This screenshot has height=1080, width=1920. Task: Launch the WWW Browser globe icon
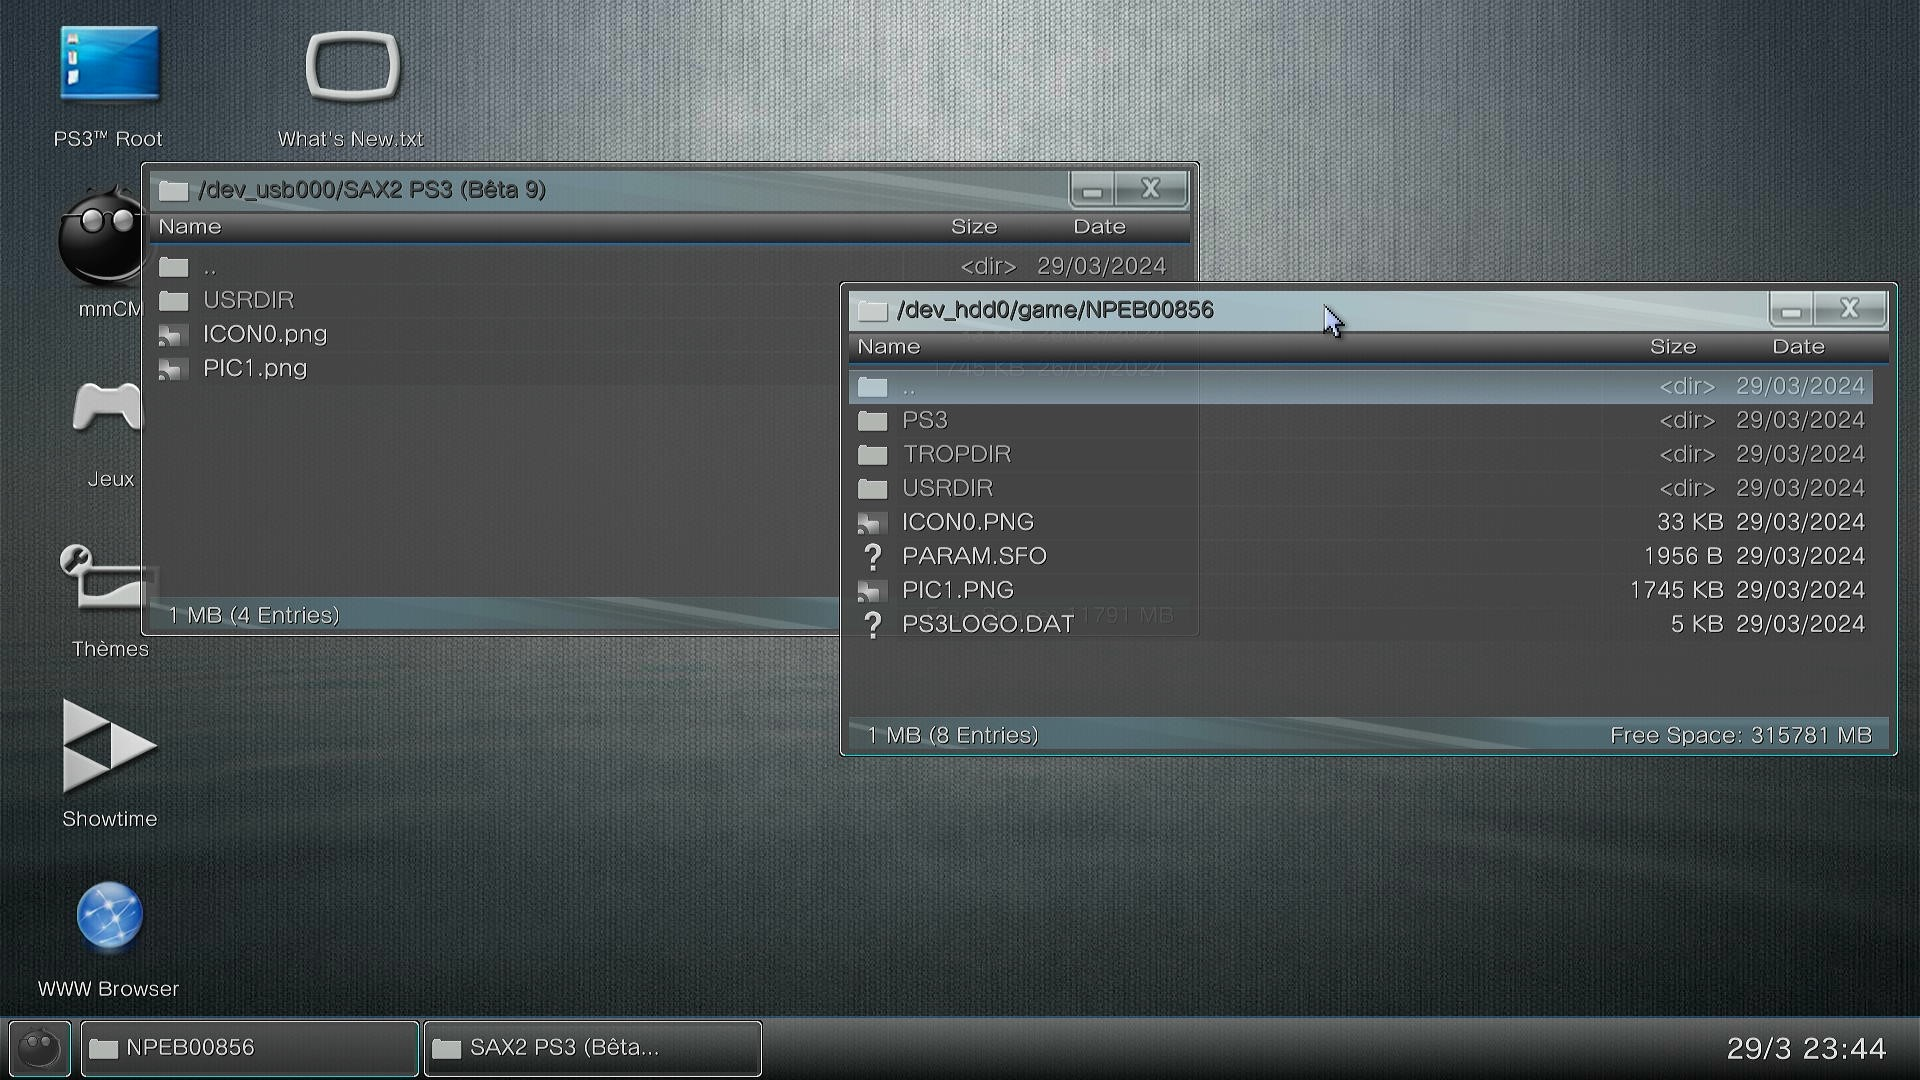coord(109,916)
